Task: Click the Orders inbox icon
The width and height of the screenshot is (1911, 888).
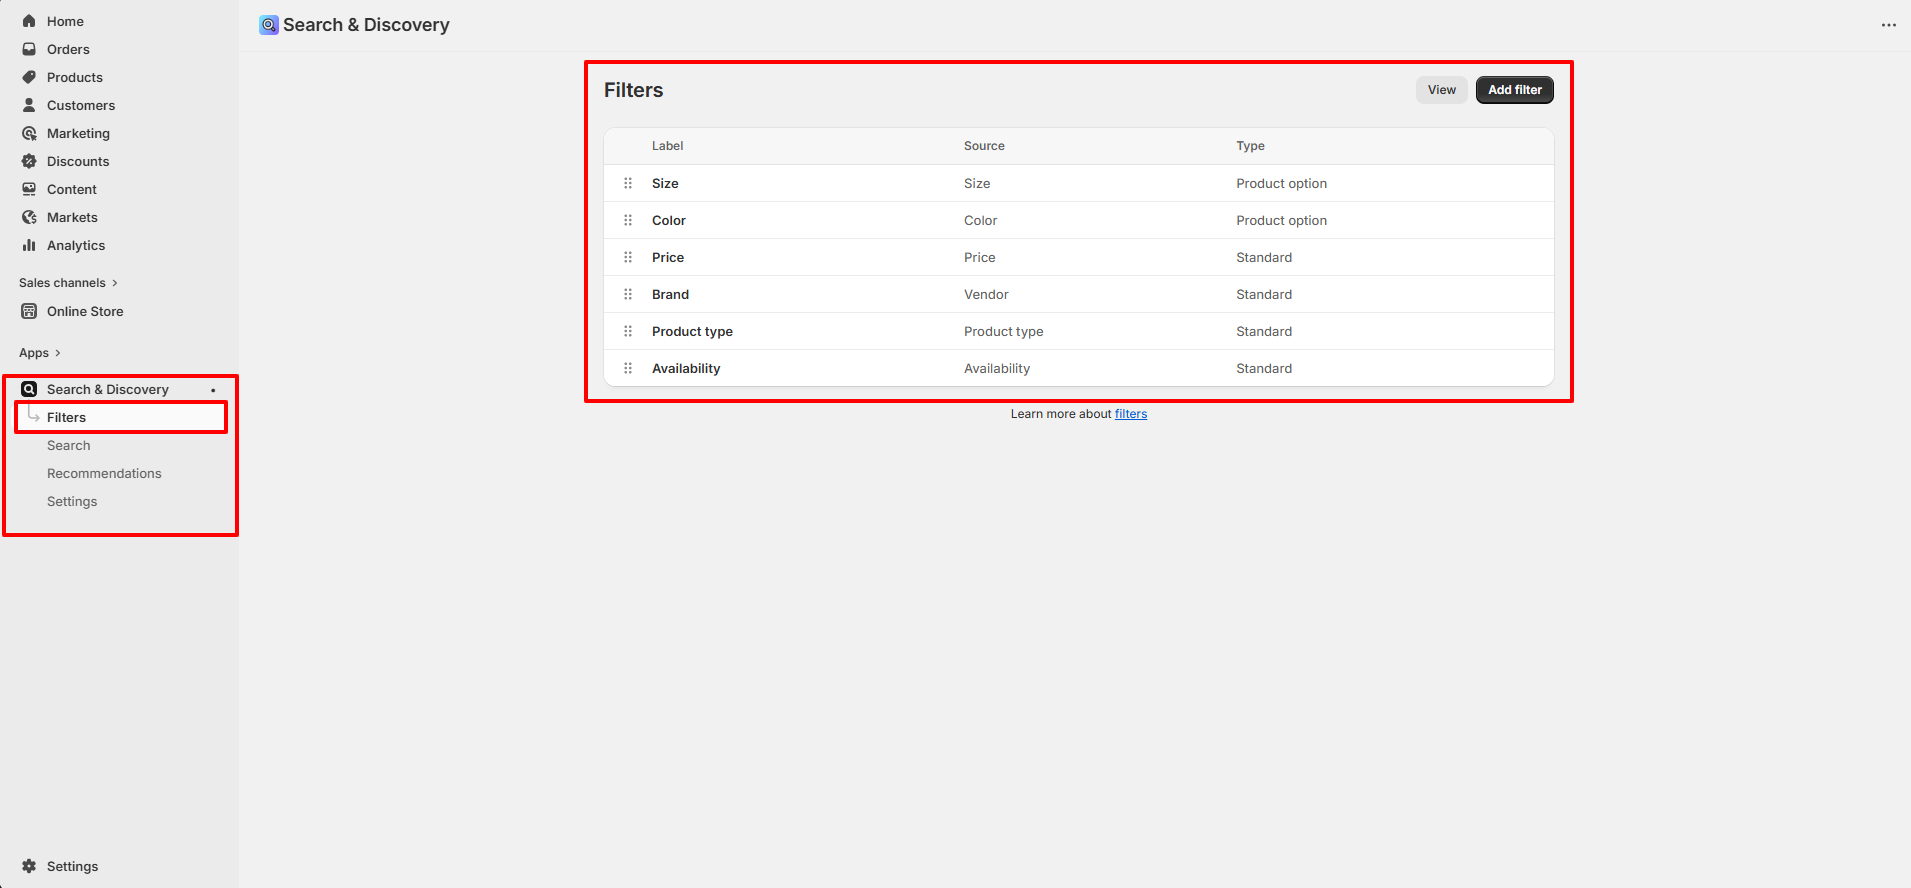Action: pyautogui.click(x=29, y=49)
